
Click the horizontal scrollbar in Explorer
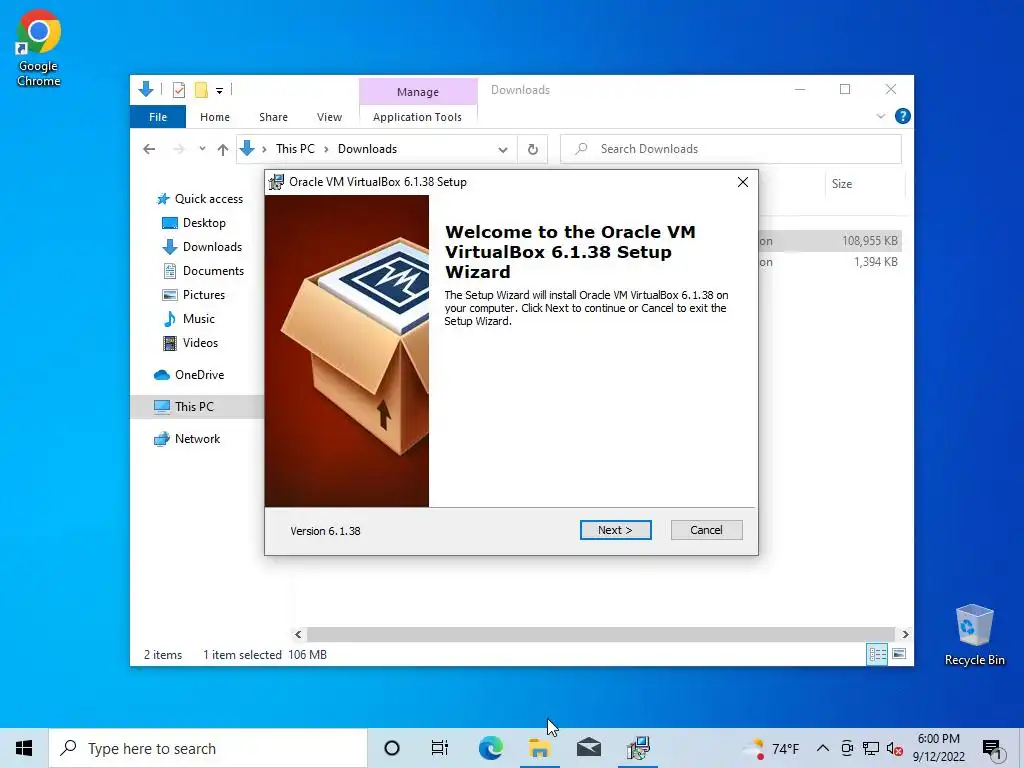coord(600,634)
